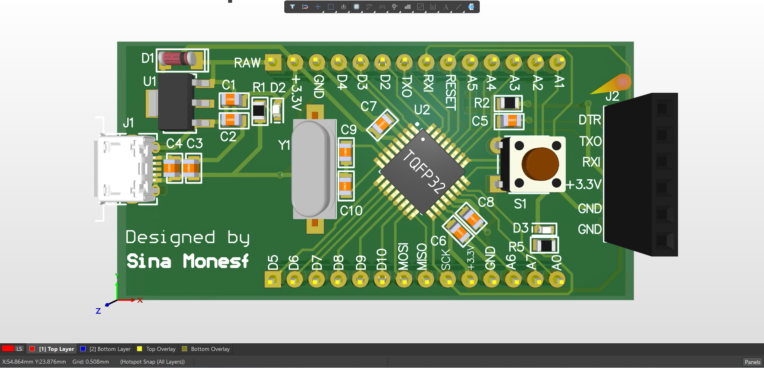Click the square D5 header pad
The width and height of the screenshot is (764, 368).
point(273,280)
